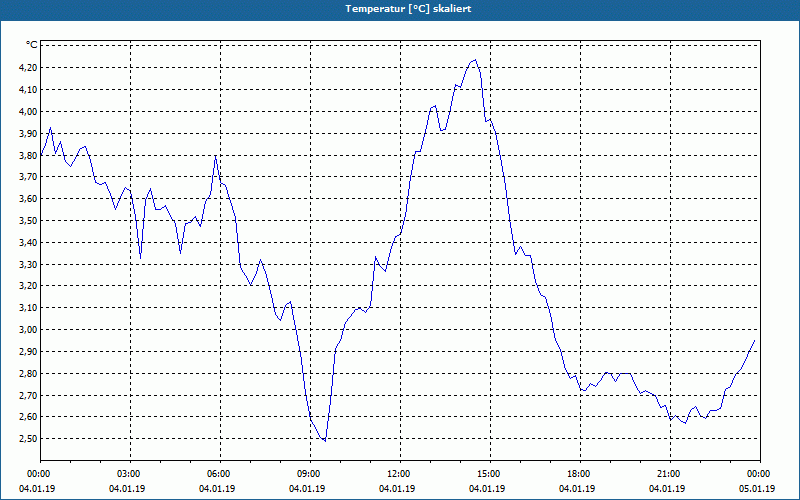Click the 09:00 time label

[307, 474]
